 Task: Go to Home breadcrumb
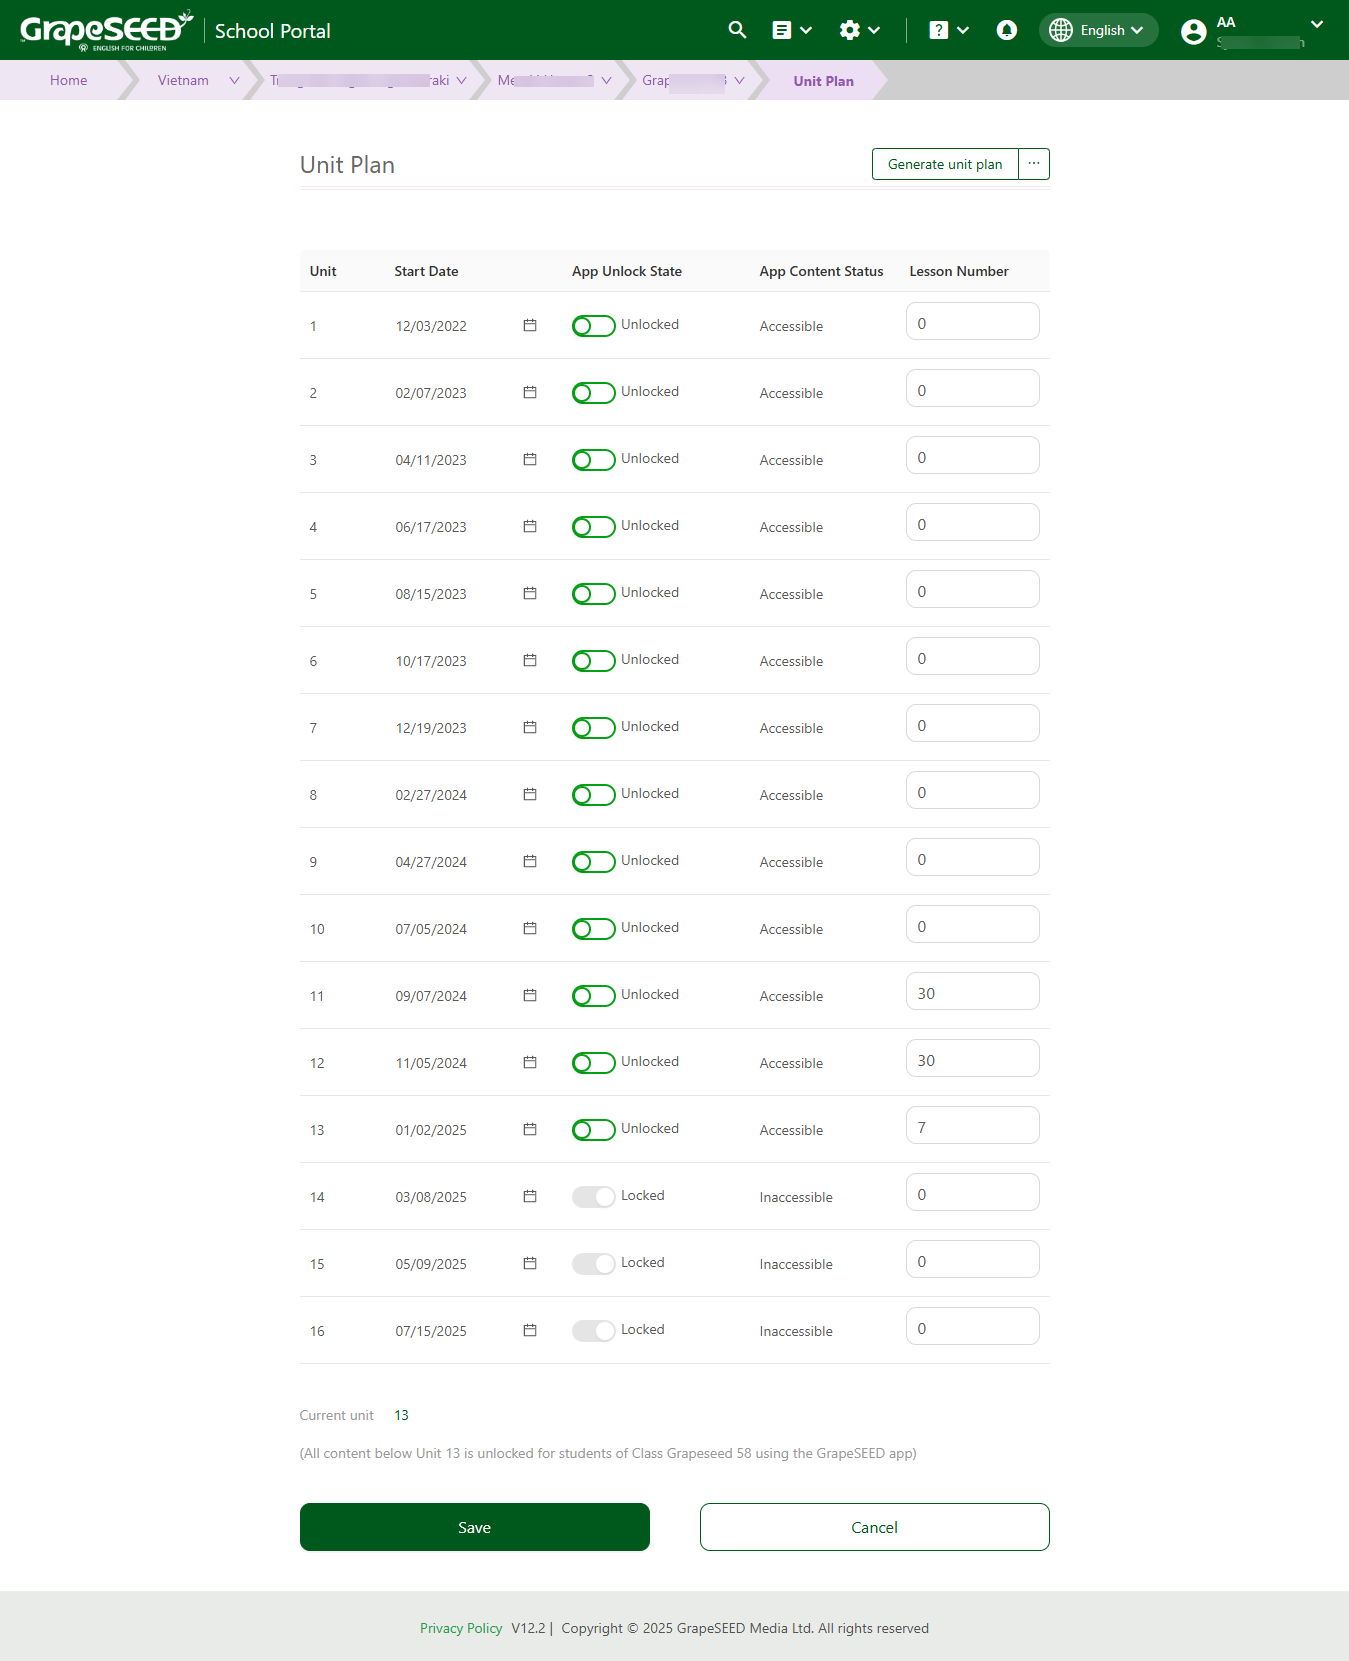click(69, 81)
